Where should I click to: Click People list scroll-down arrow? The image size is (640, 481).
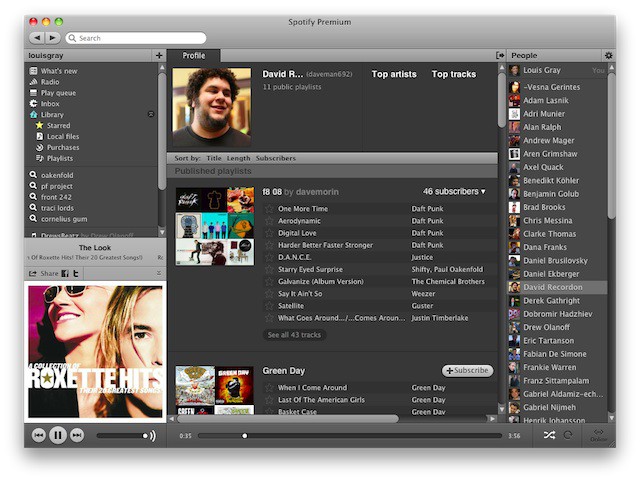click(611, 418)
